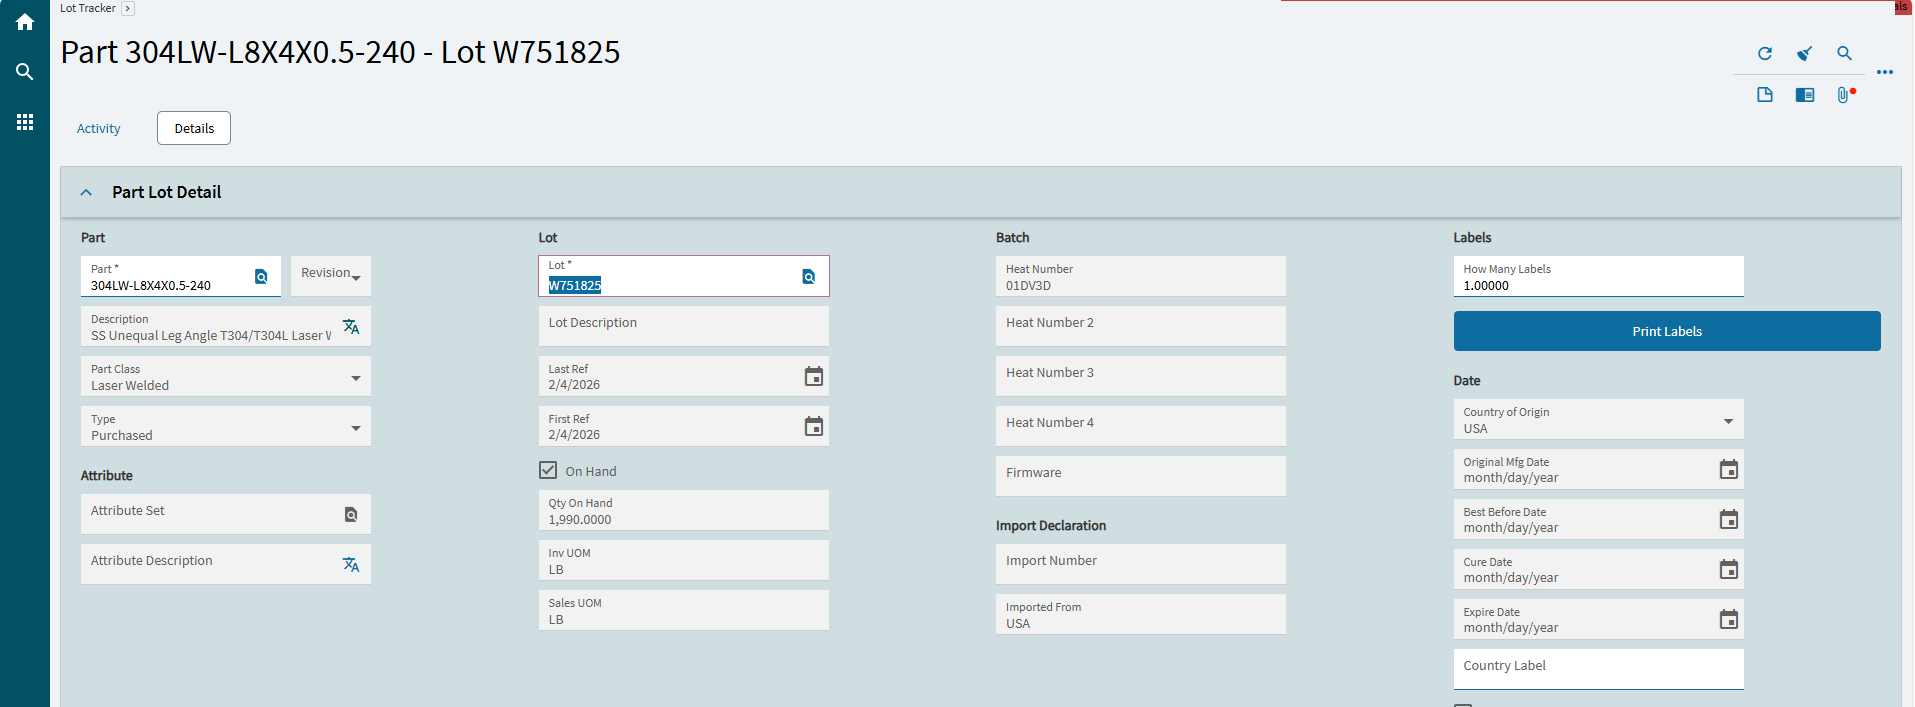
Task: Open the overflow three-dots menu
Action: (1885, 72)
